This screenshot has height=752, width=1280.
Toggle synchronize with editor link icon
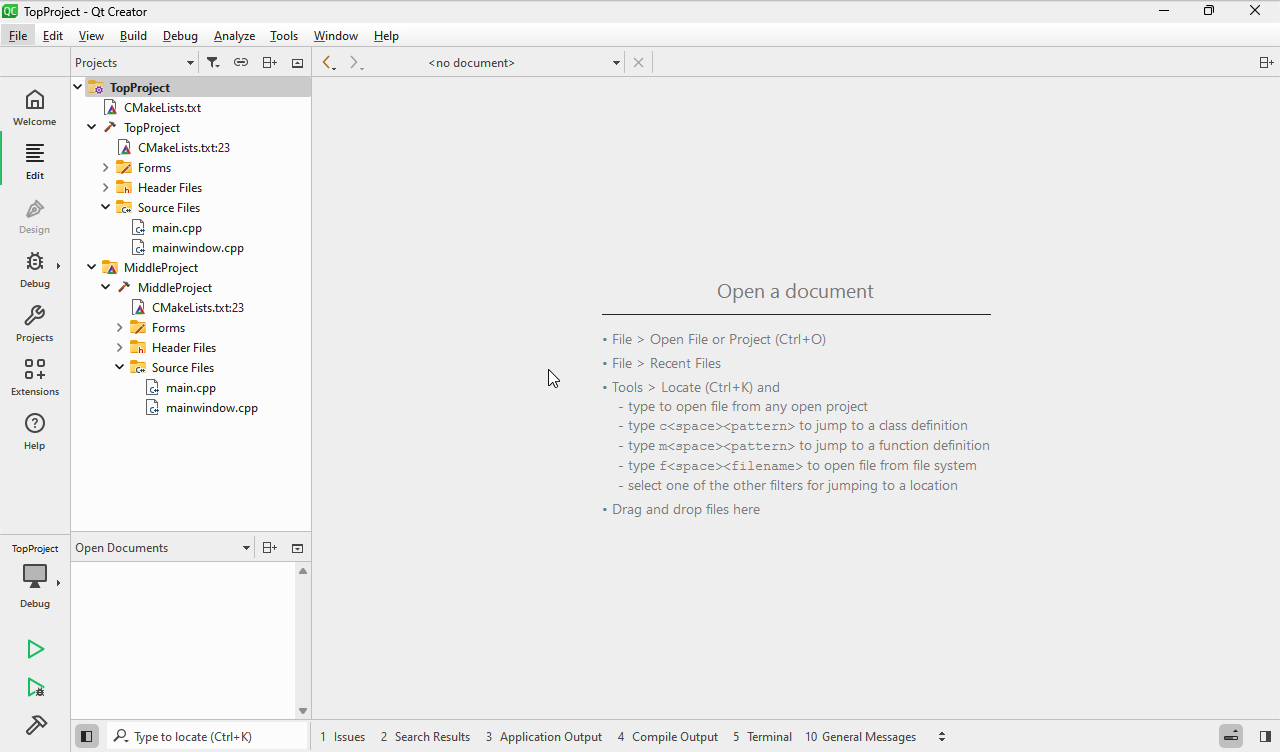click(x=241, y=63)
